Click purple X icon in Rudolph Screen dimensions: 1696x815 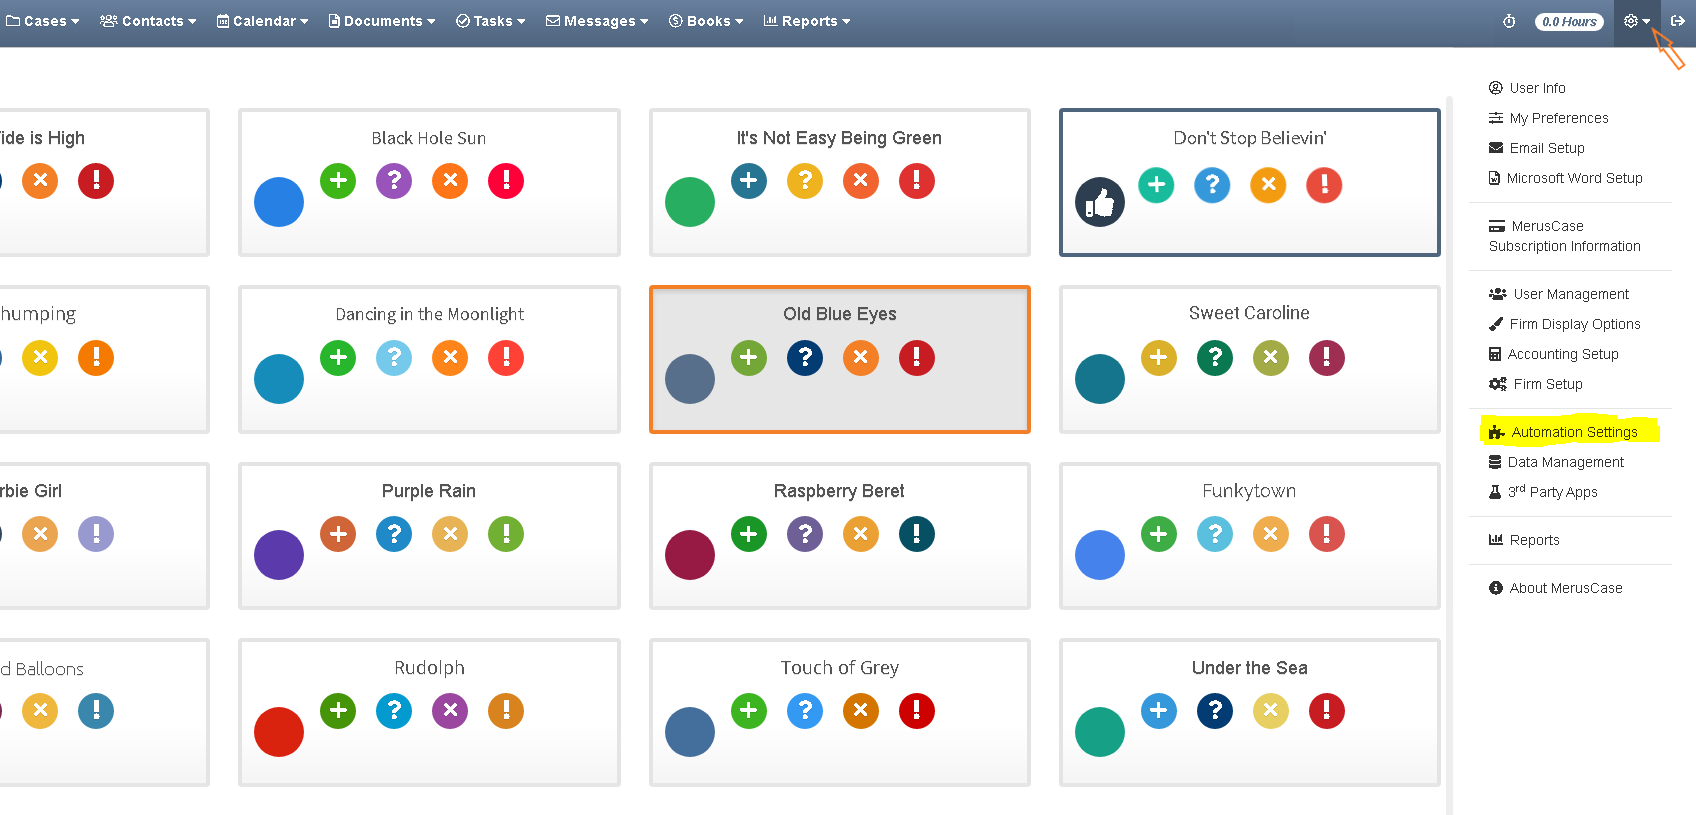click(450, 711)
